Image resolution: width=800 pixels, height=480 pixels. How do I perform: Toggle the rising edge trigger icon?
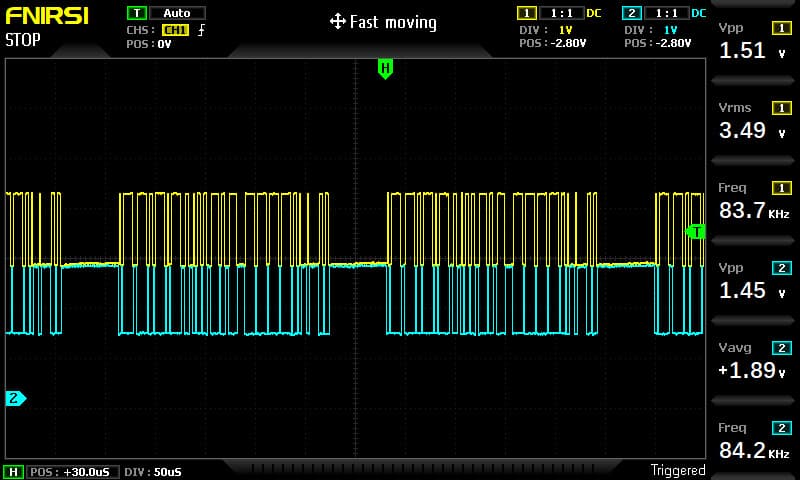pyautogui.click(x=202, y=30)
